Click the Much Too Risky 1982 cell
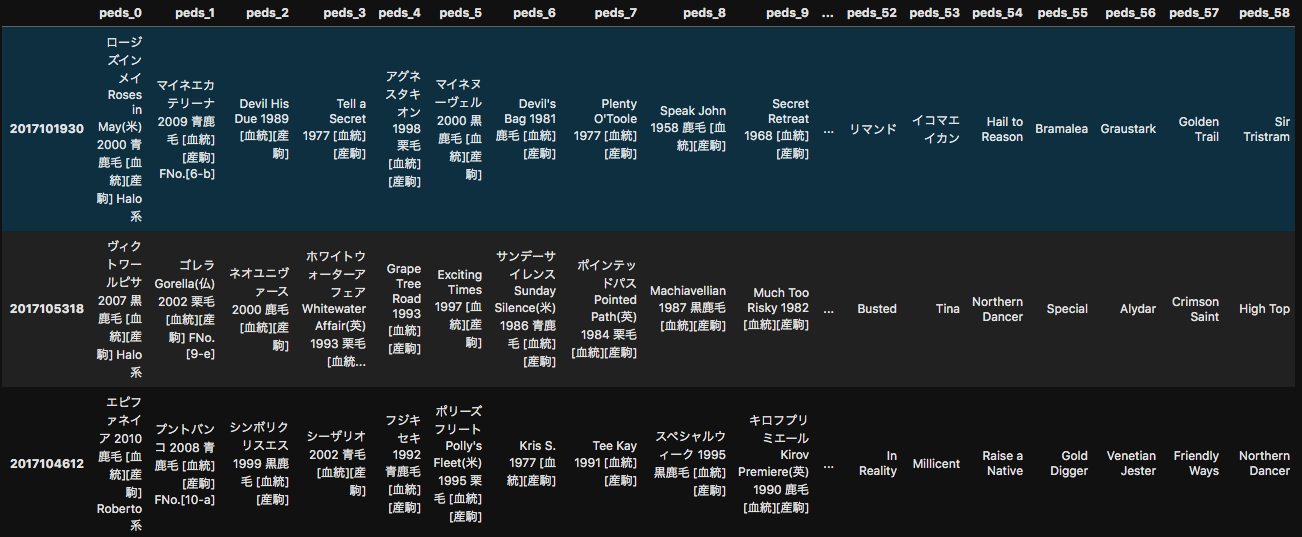 click(776, 309)
